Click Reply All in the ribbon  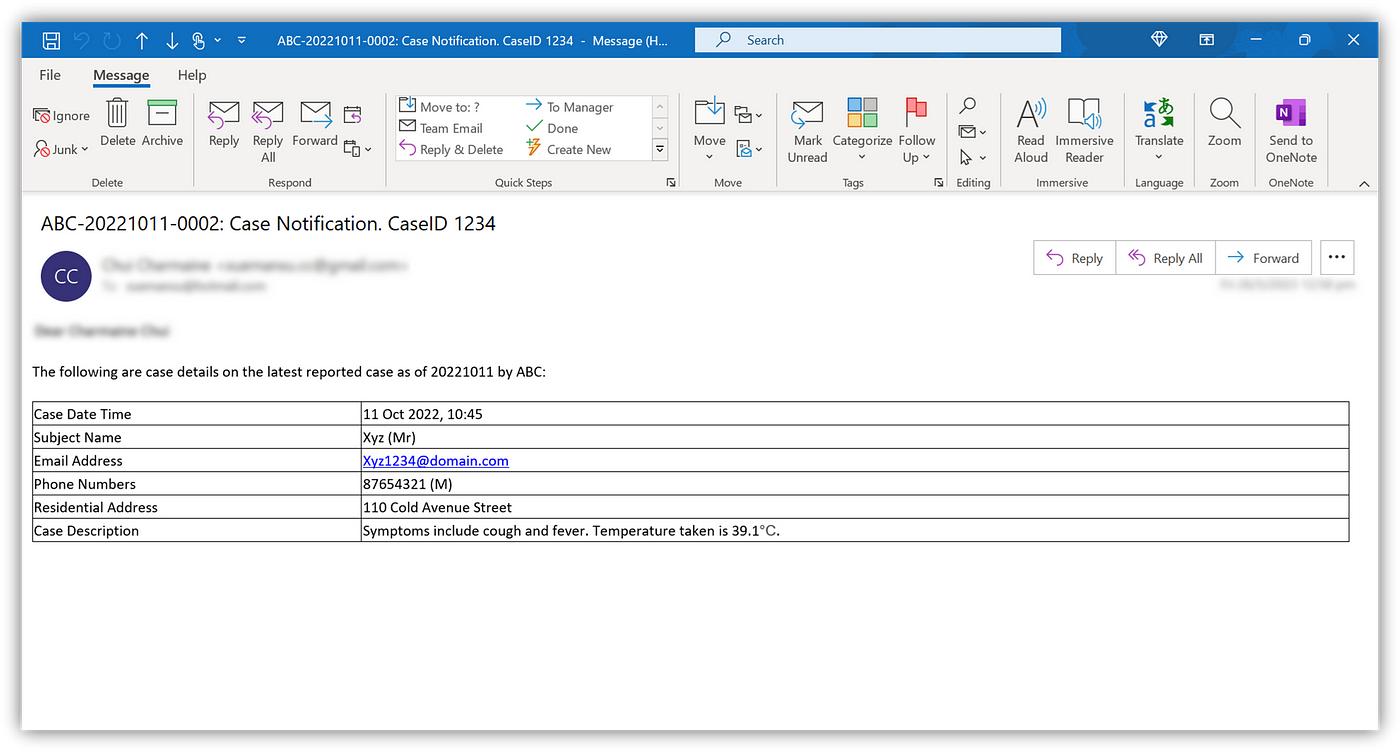point(268,131)
